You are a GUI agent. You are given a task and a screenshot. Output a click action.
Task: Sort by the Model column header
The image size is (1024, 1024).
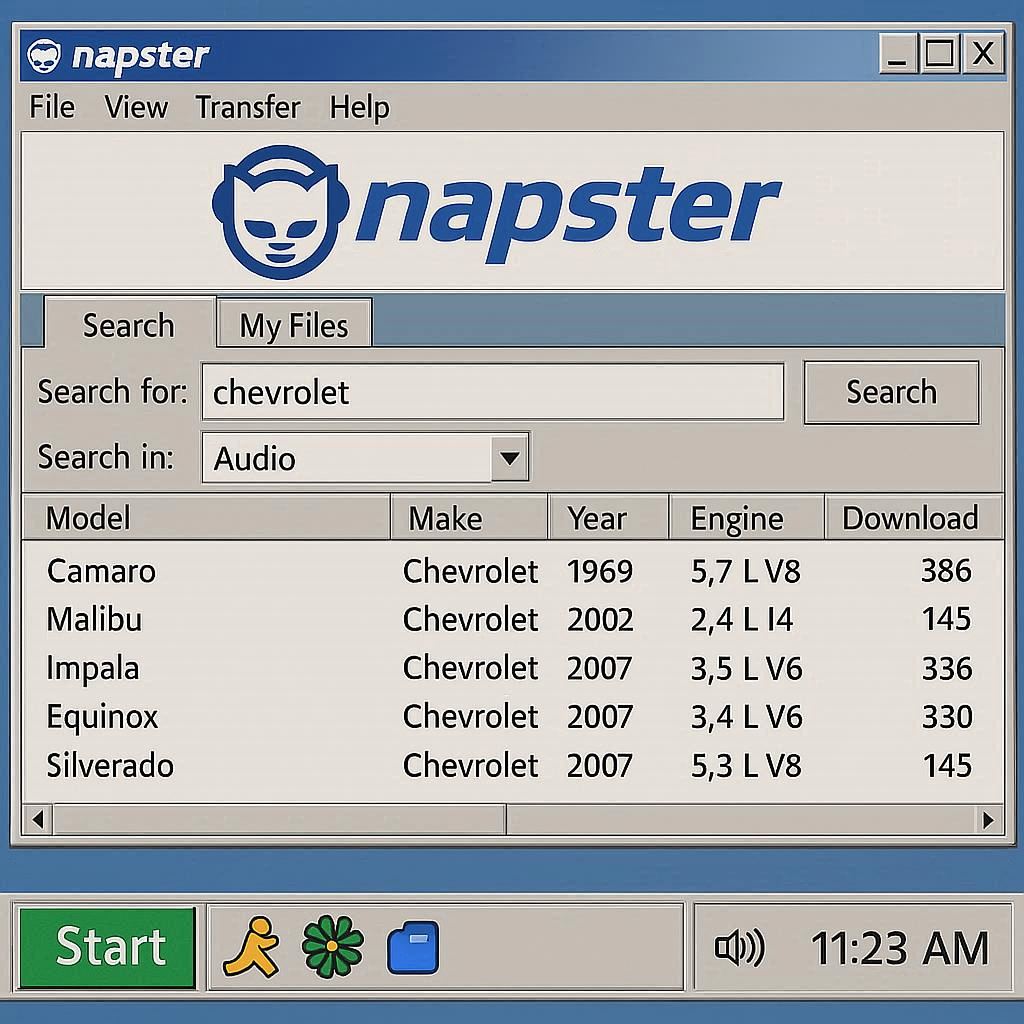(x=206, y=518)
